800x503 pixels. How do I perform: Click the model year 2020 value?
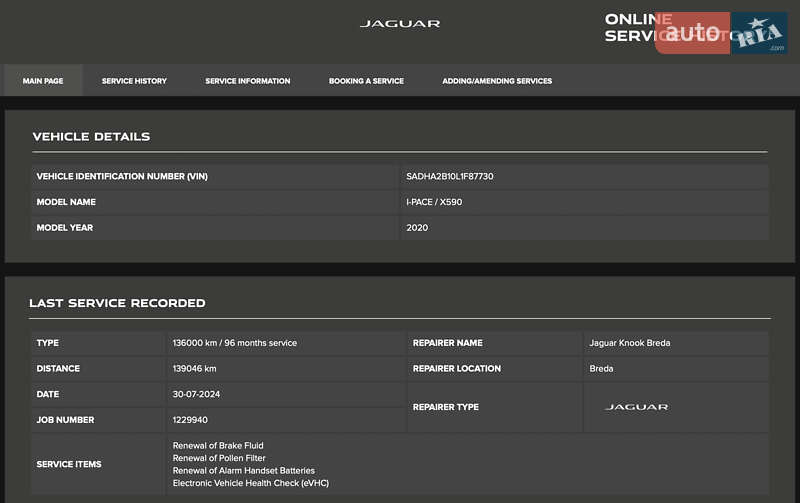417,228
